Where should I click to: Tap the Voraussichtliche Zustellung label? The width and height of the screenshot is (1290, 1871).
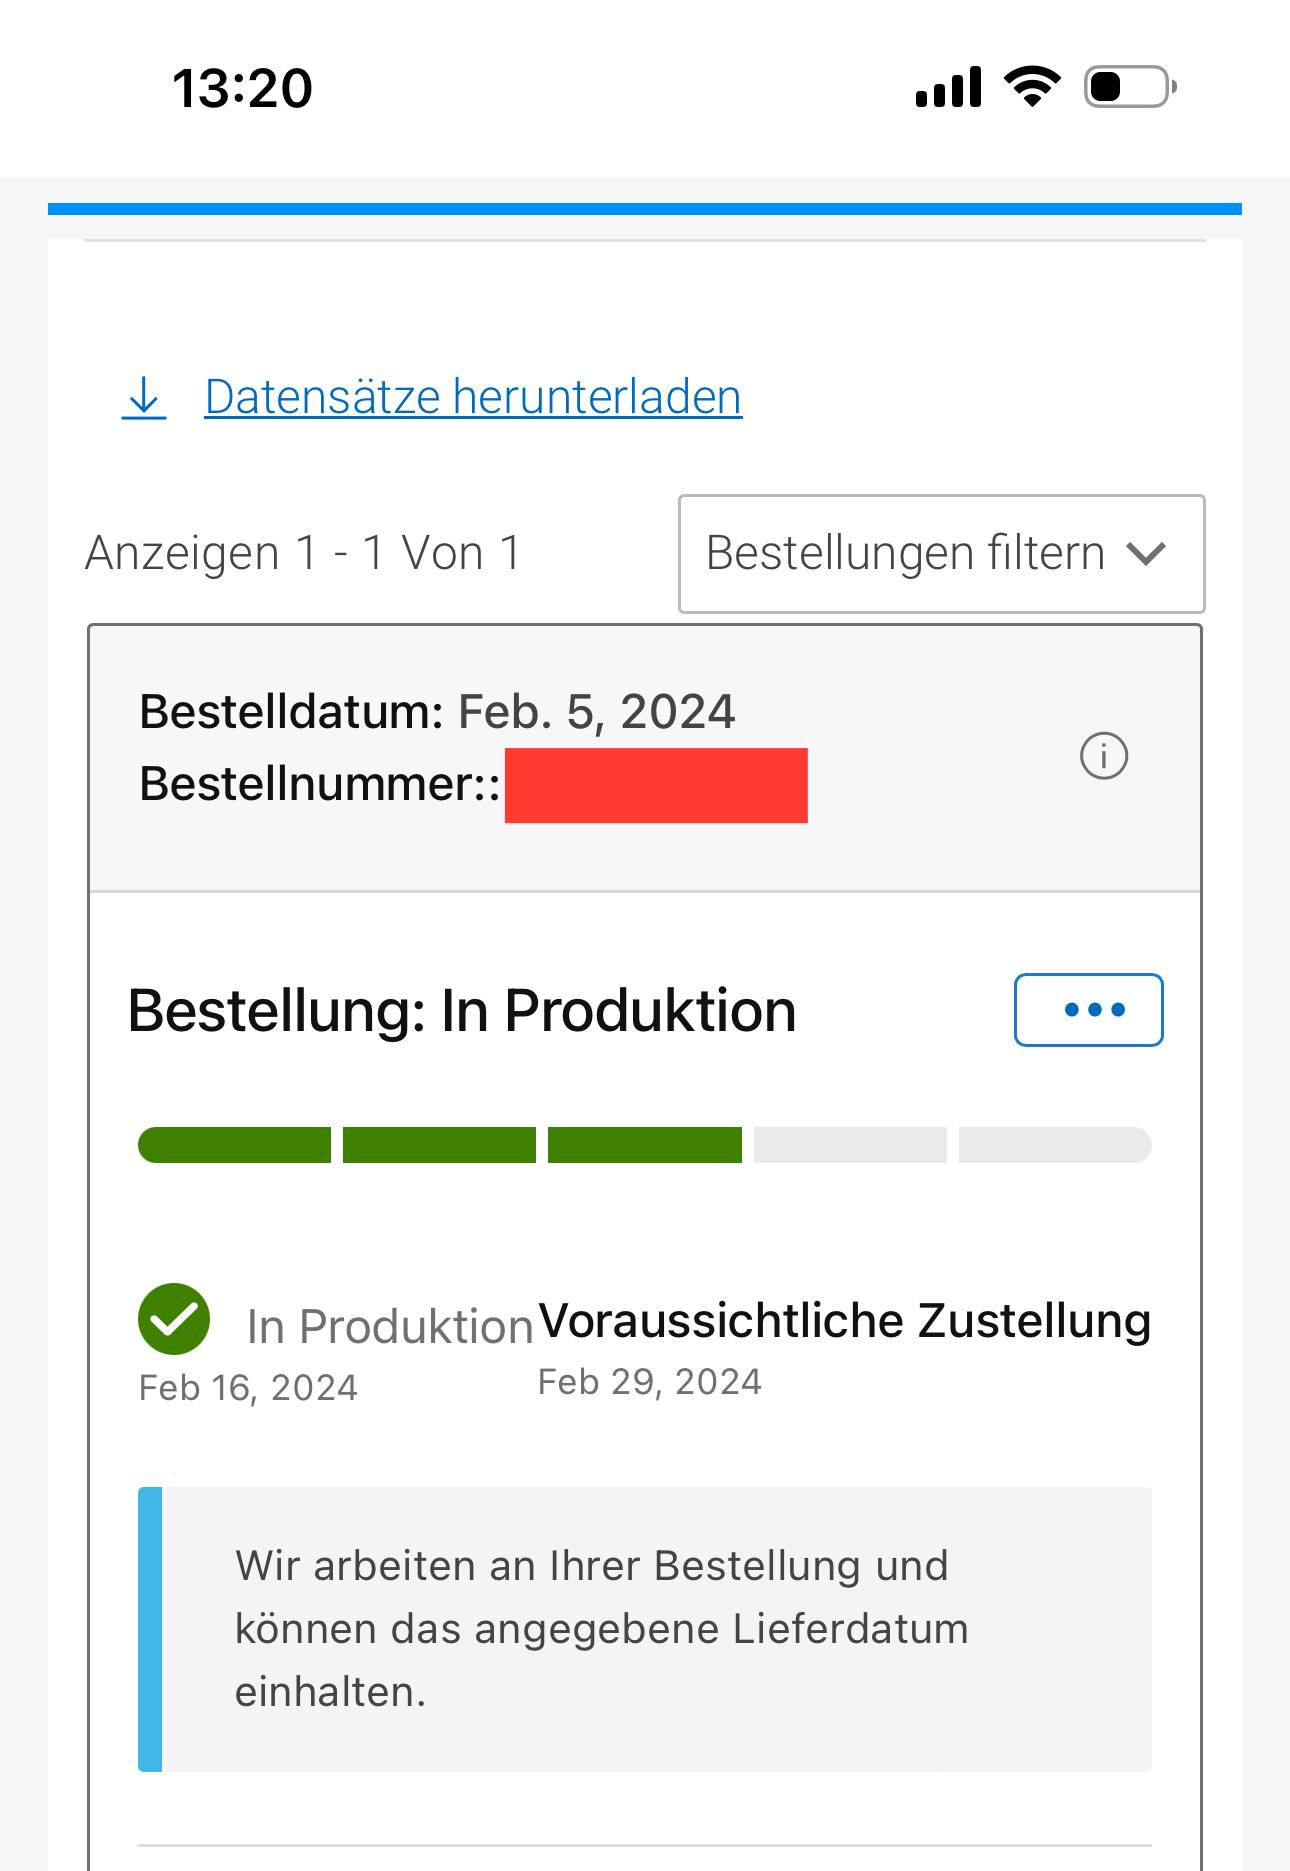click(844, 1320)
